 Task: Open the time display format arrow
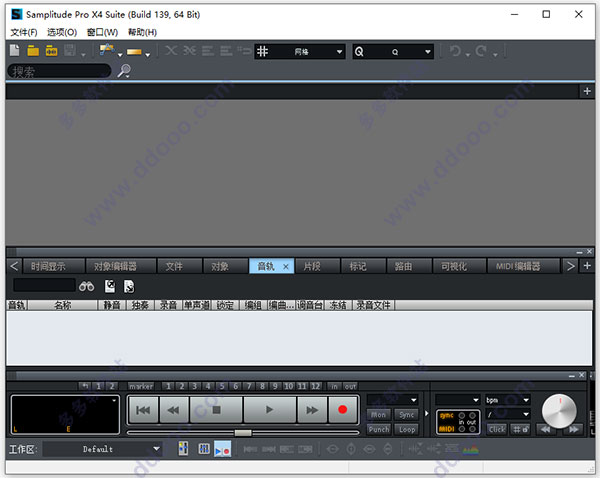[114, 400]
